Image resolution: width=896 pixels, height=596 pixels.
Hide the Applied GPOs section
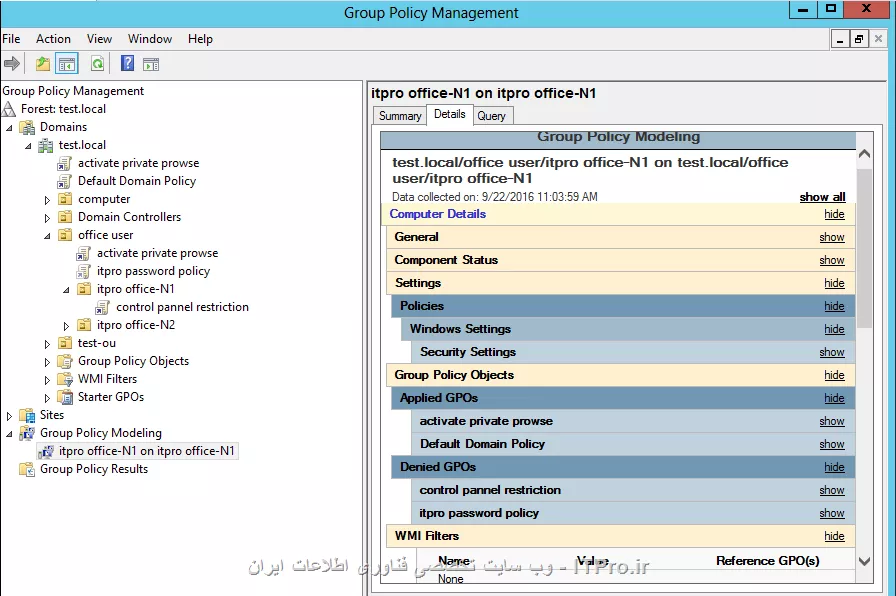coord(834,398)
